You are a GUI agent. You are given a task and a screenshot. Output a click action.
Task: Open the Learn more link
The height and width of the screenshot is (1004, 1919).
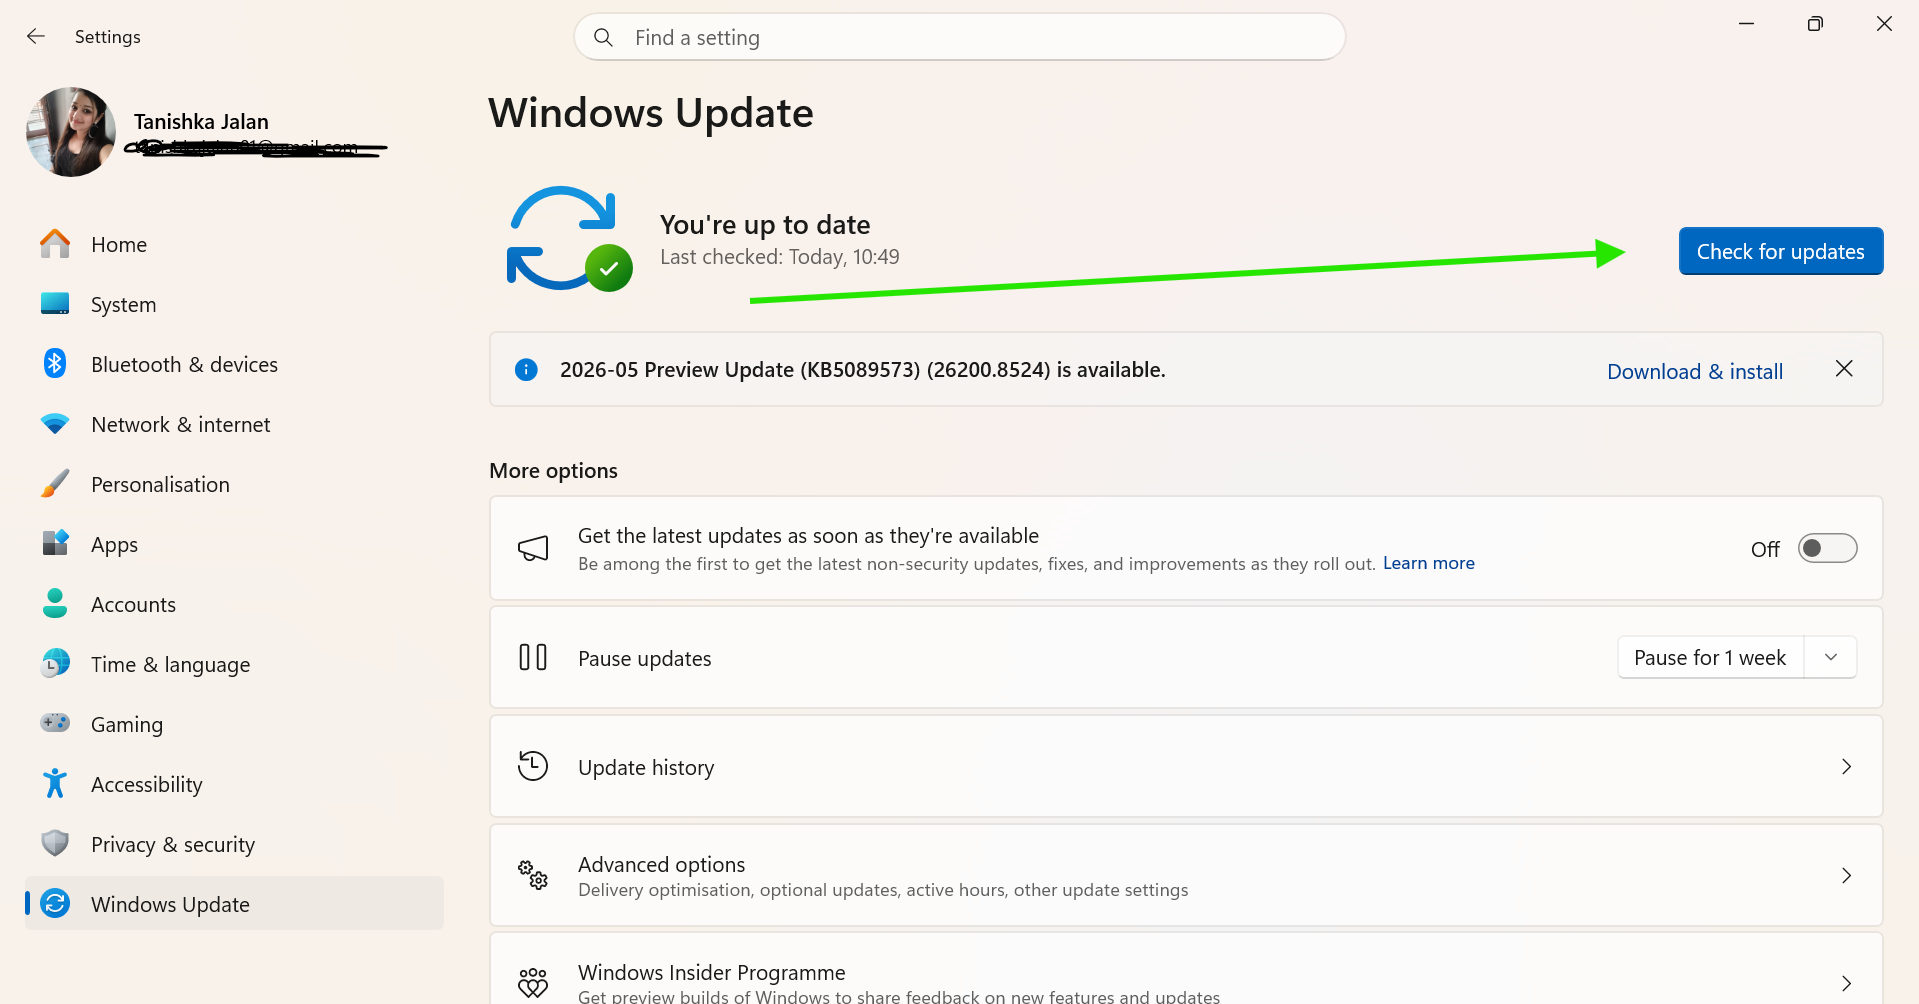[x=1429, y=563]
